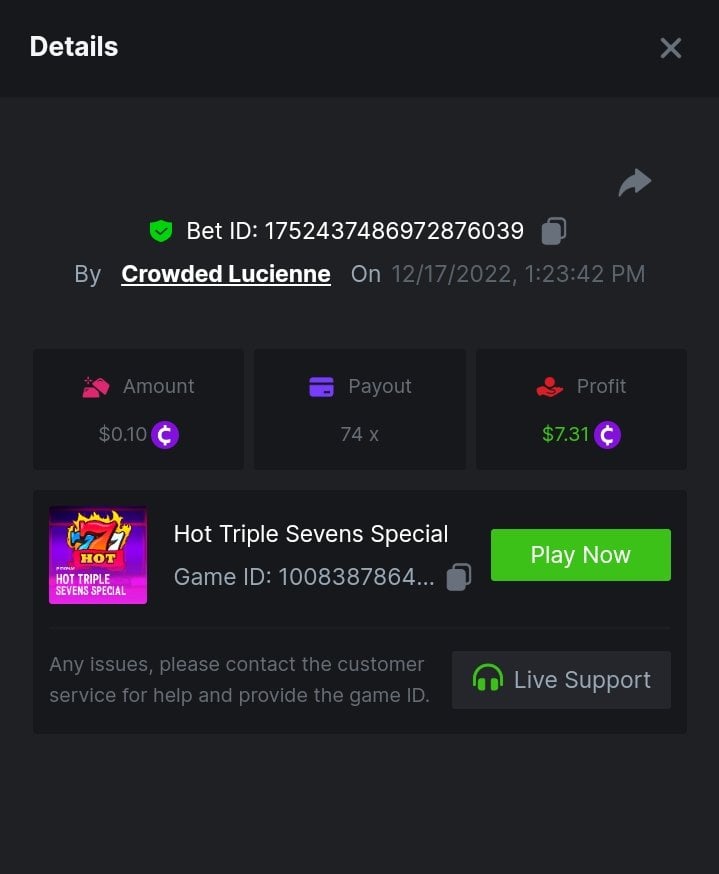Copy the Bet ID with copy icon

[x=554, y=231]
